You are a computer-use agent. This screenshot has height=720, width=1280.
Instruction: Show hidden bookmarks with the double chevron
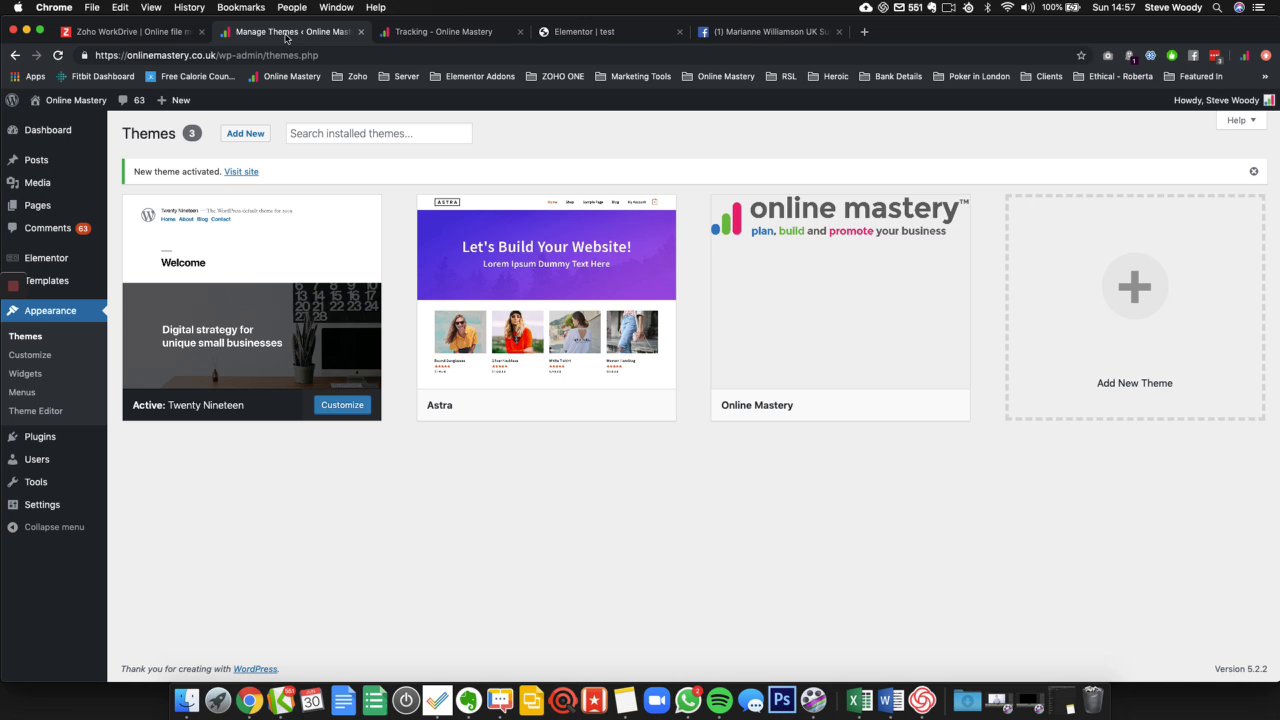pos(1267,76)
